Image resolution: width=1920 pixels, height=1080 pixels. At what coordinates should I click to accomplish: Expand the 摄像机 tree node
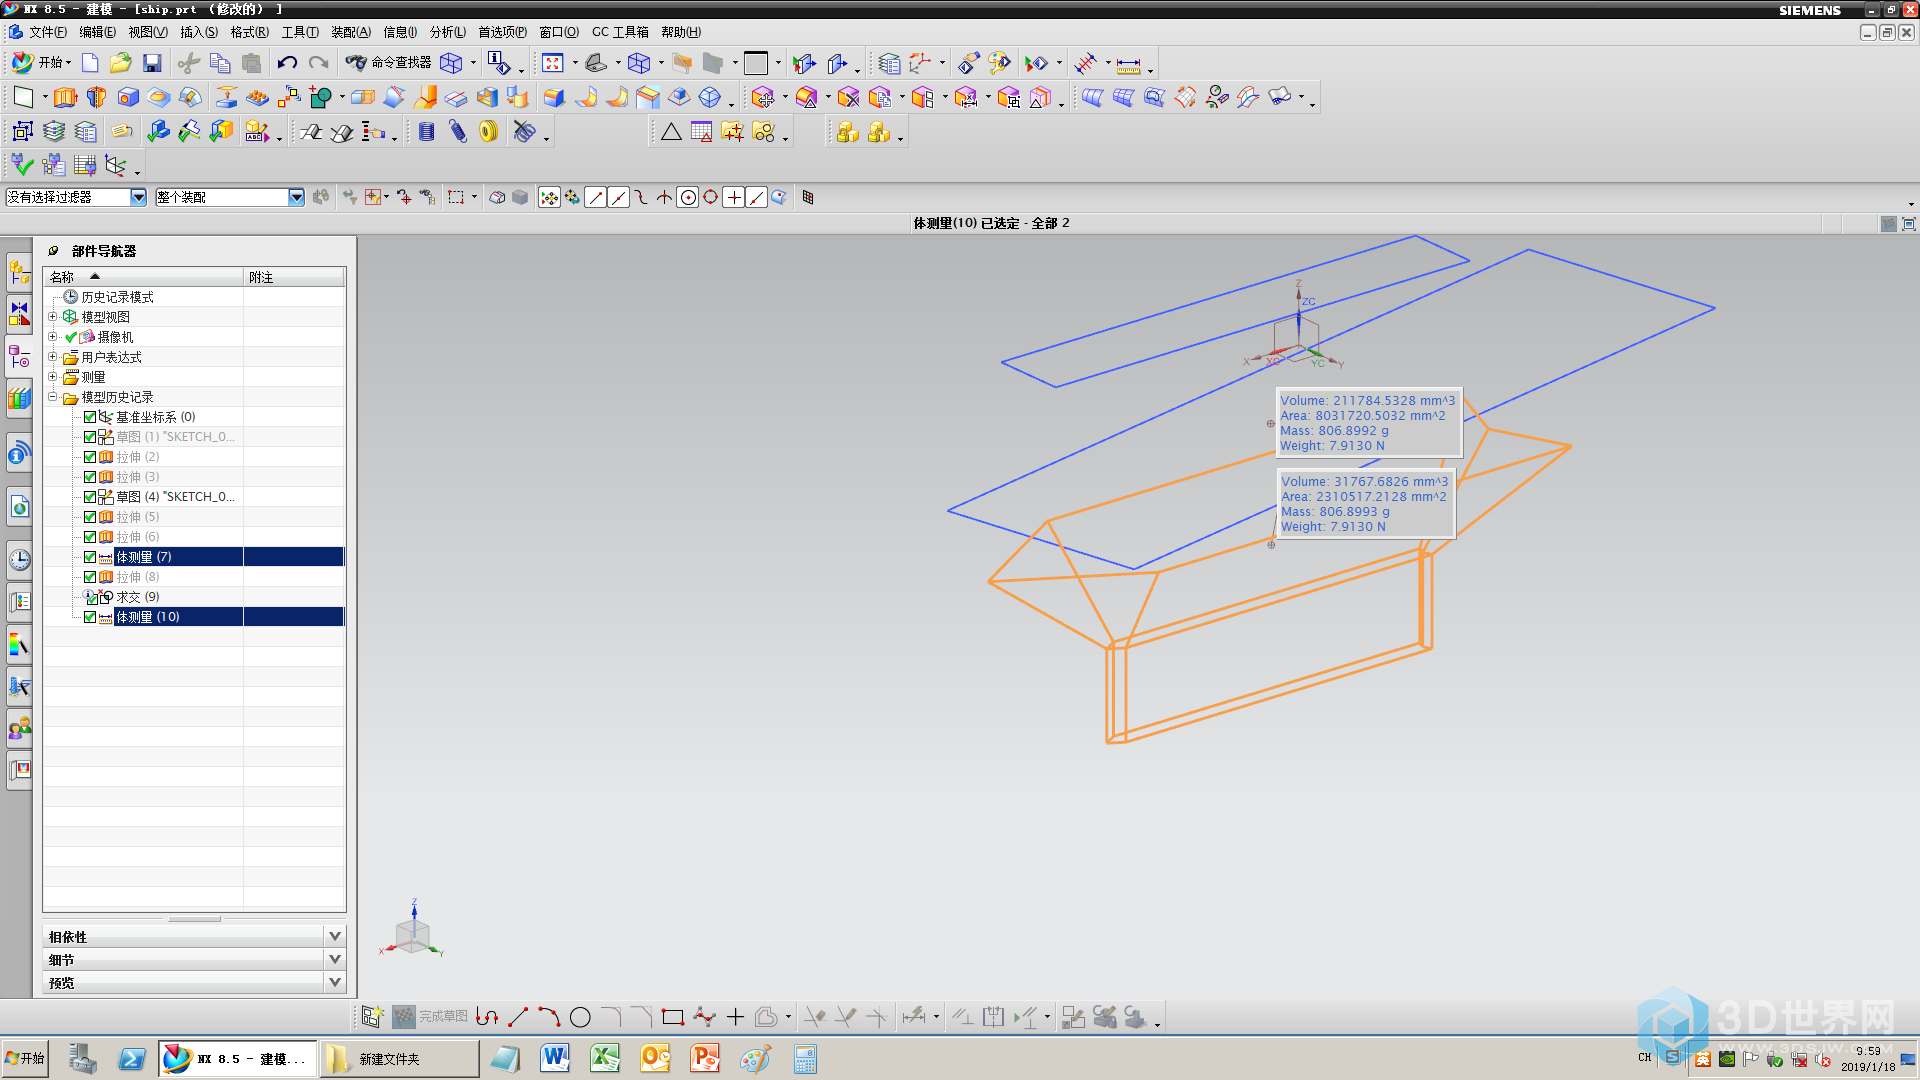53,337
